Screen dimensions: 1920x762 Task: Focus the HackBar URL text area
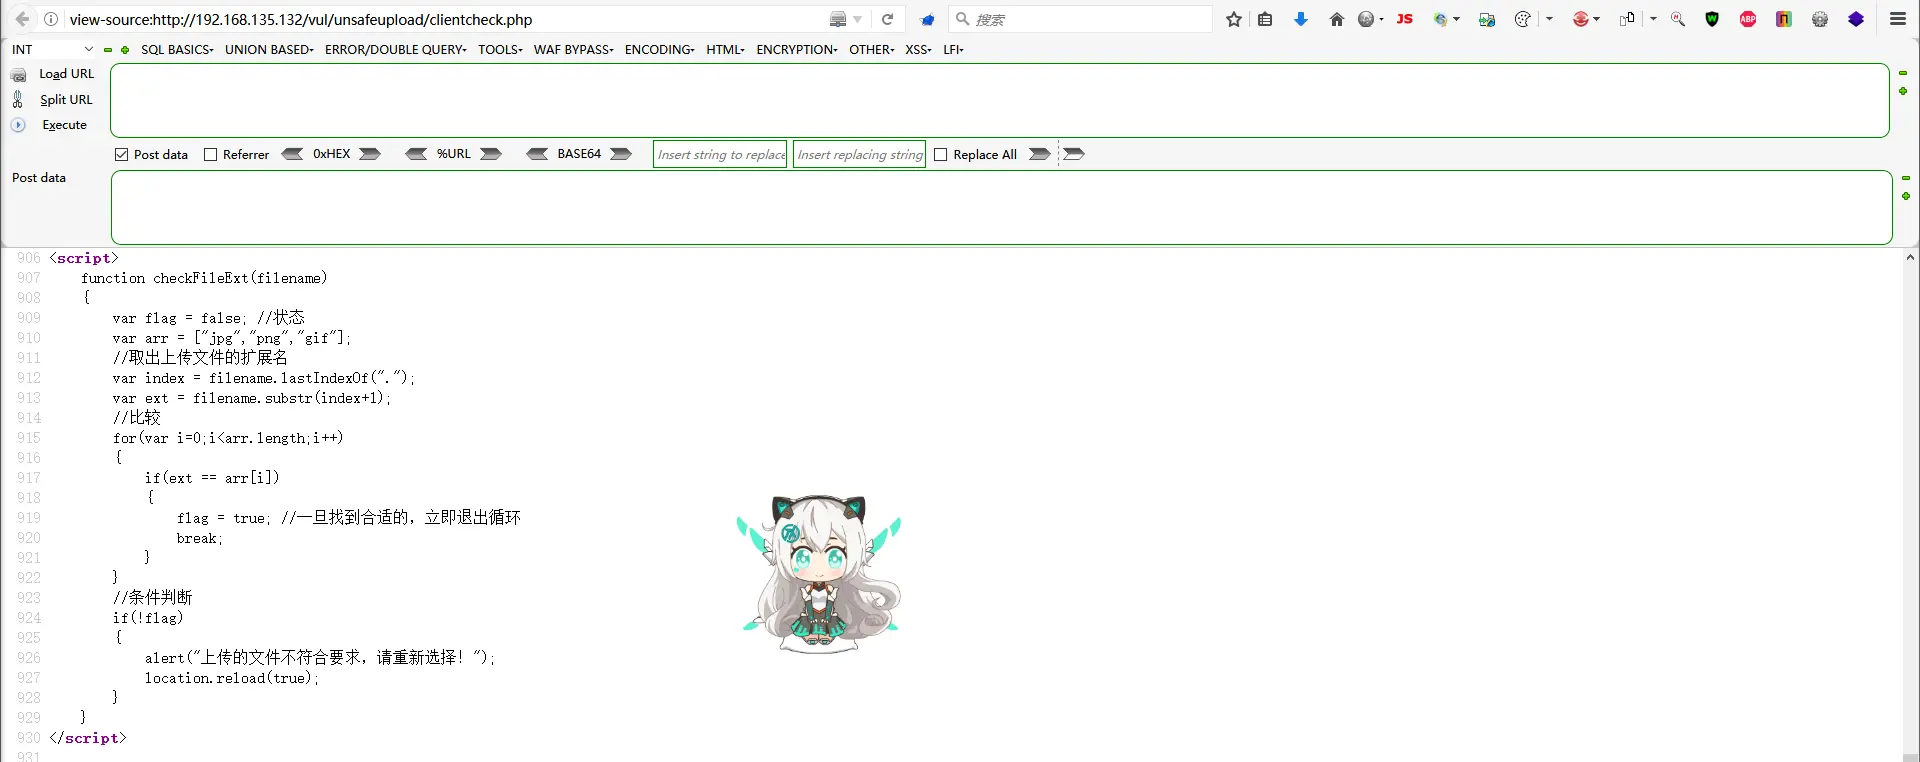point(1000,100)
